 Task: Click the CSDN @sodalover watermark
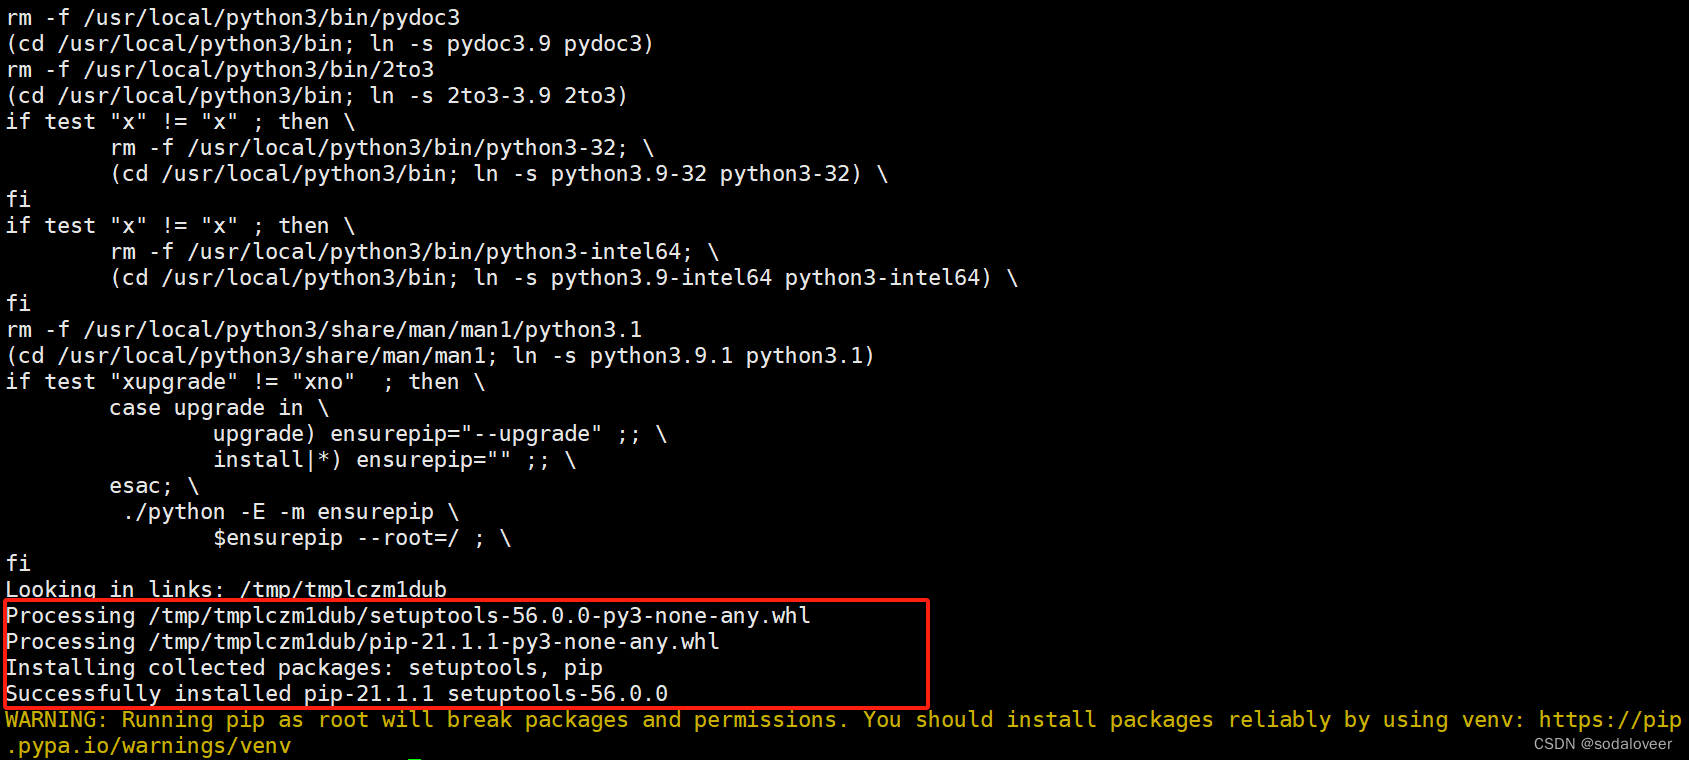[x=1602, y=744]
